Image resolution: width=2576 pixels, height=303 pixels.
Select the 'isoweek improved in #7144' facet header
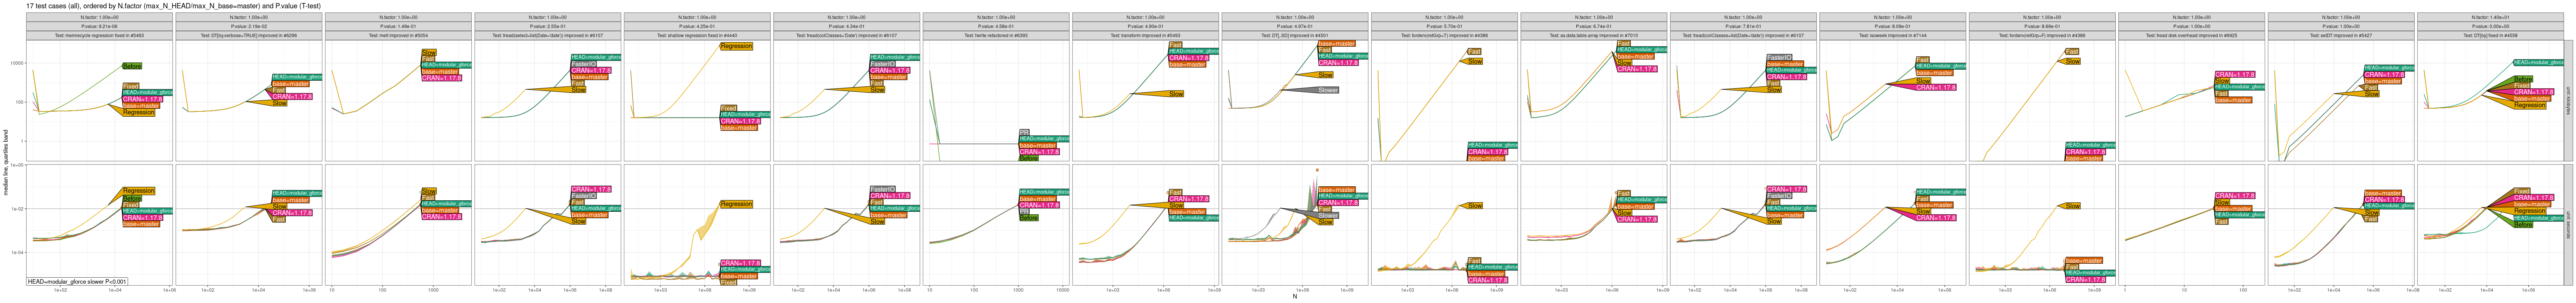(1892, 35)
